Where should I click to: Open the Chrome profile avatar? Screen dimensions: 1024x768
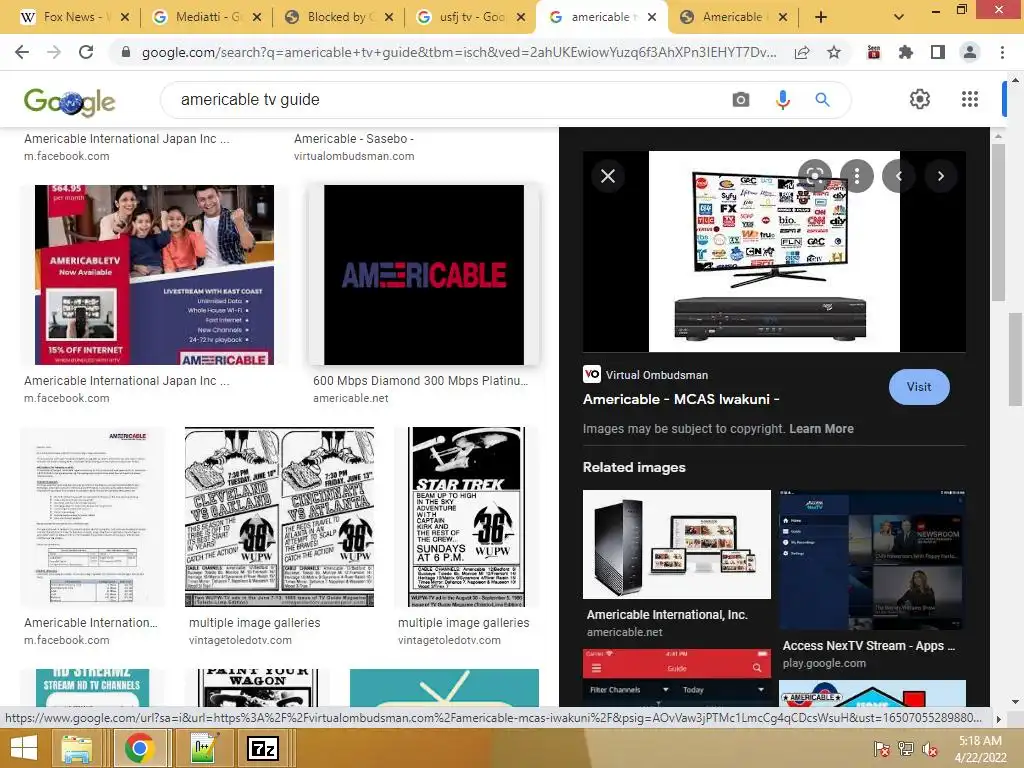[x=970, y=52]
